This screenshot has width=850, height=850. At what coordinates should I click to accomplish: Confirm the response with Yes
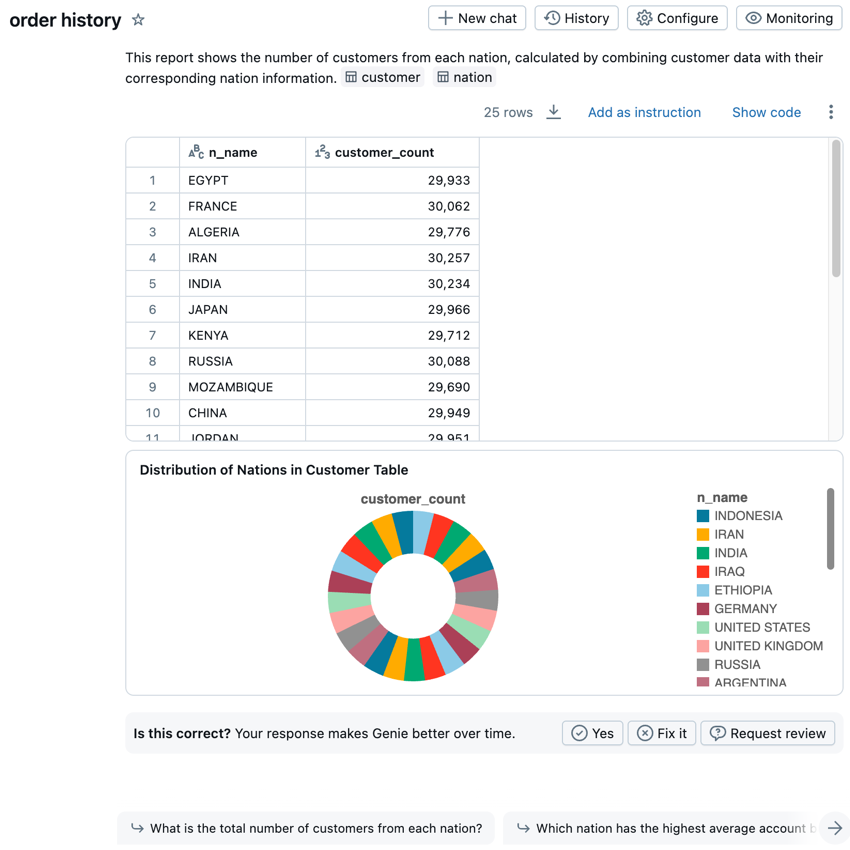coord(592,733)
